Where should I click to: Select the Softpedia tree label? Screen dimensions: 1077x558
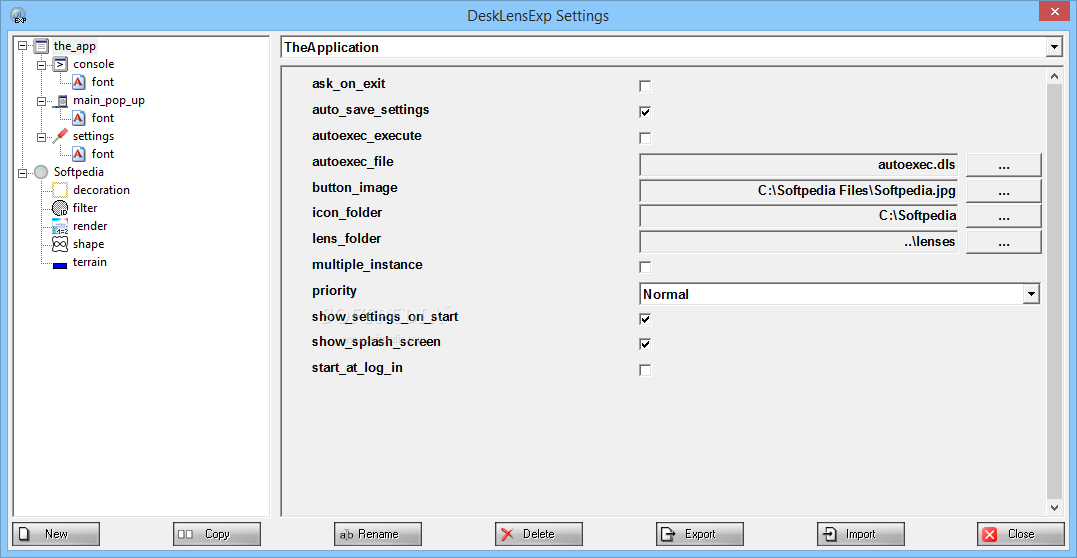coord(78,172)
